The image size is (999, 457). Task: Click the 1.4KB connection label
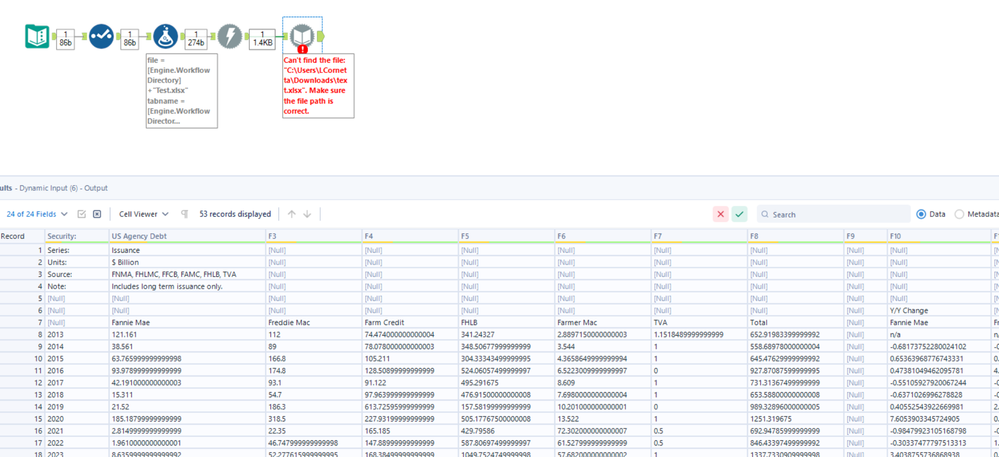262,39
